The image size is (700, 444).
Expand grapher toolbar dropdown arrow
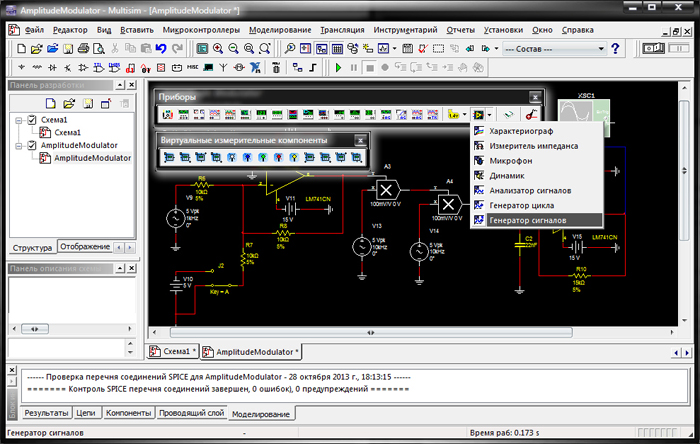point(394,49)
